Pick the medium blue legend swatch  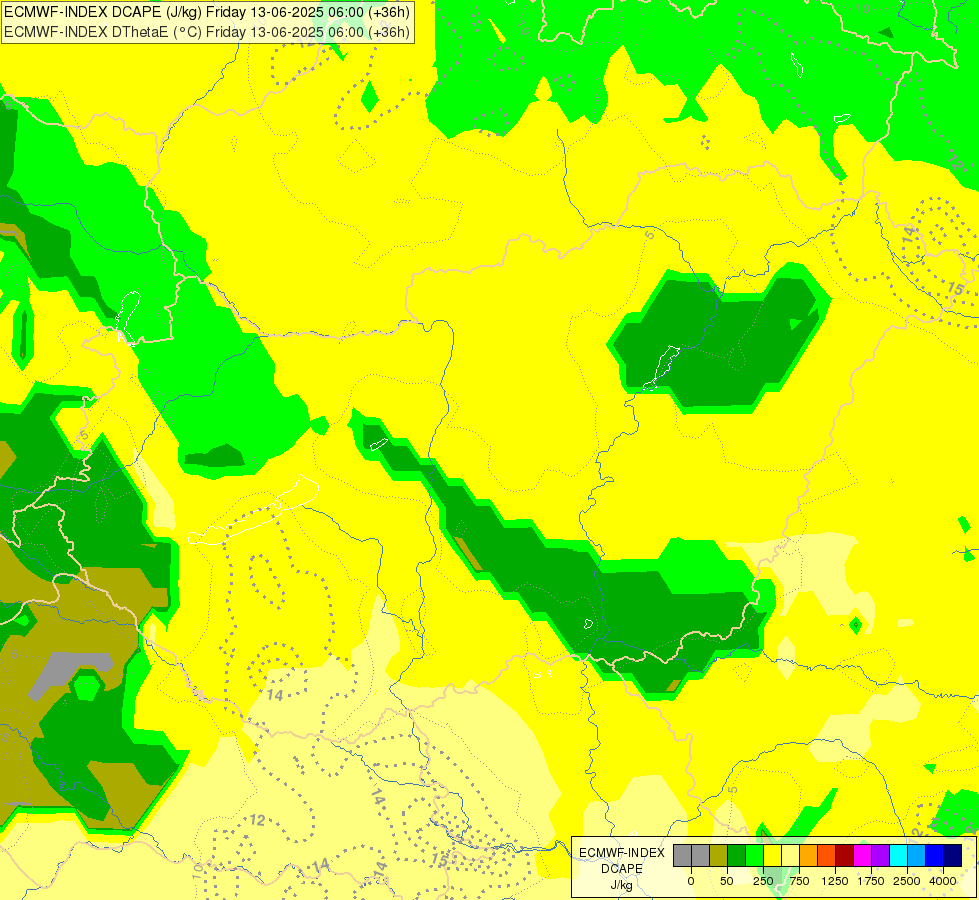[935, 855]
